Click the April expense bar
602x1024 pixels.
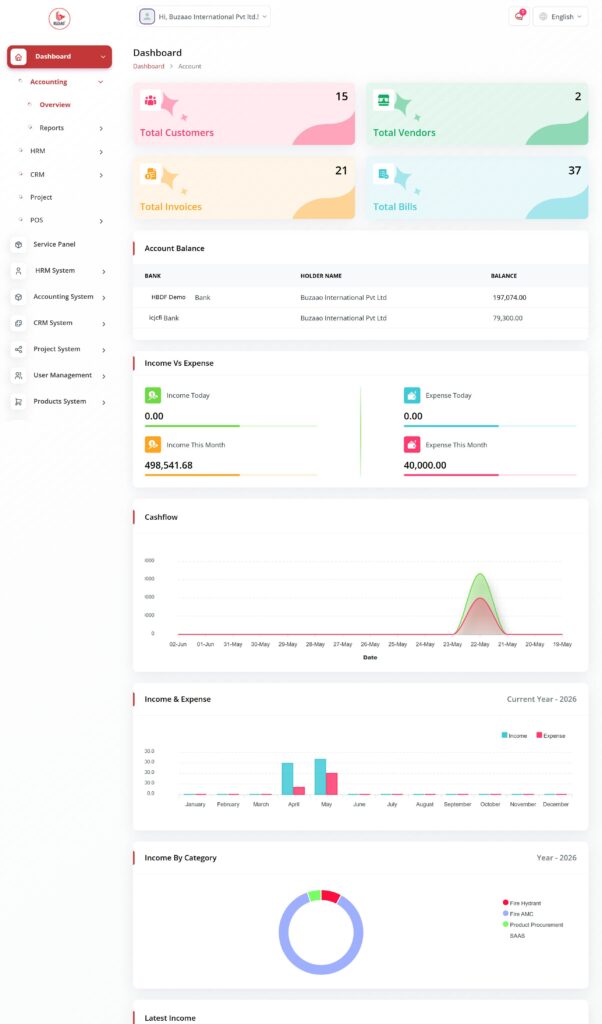pos(299,791)
